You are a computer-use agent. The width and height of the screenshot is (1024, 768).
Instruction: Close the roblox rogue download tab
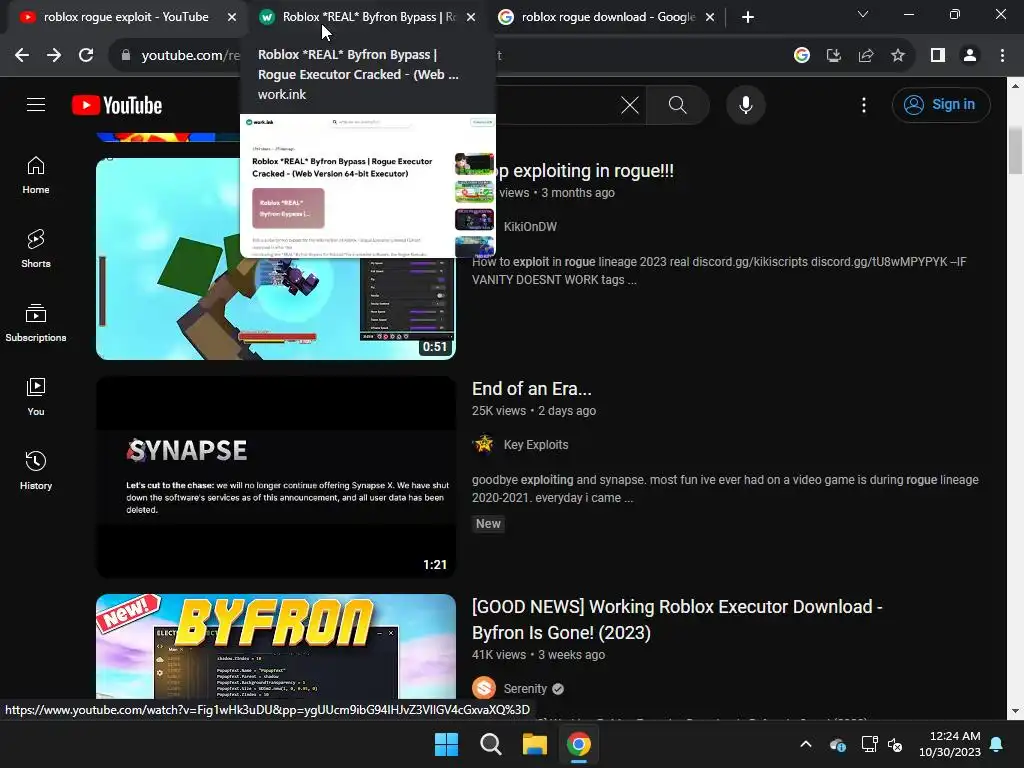pos(710,17)
